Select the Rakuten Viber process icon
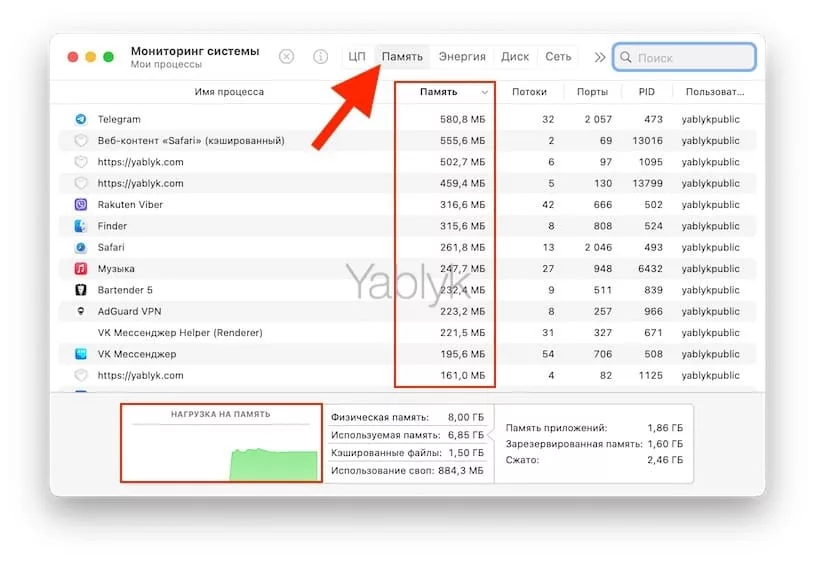Screen dimensions: 815x562 click(x=81, y=205)
